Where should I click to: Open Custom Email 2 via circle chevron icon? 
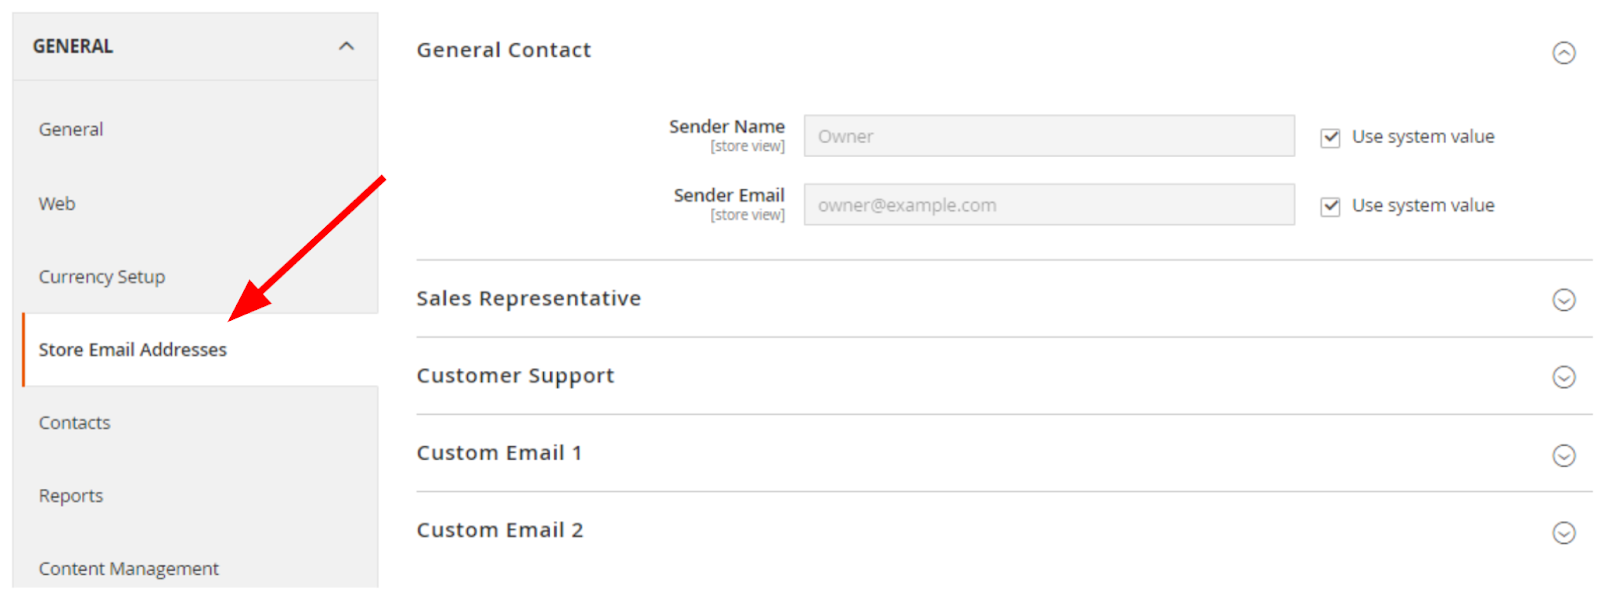(x=1563, y=532)
